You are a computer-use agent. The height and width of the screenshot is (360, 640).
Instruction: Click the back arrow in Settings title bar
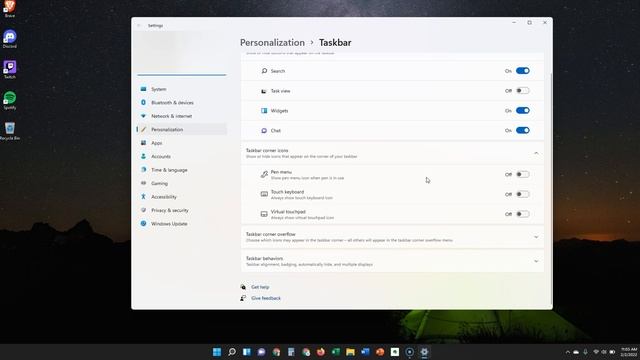(139, 25)
